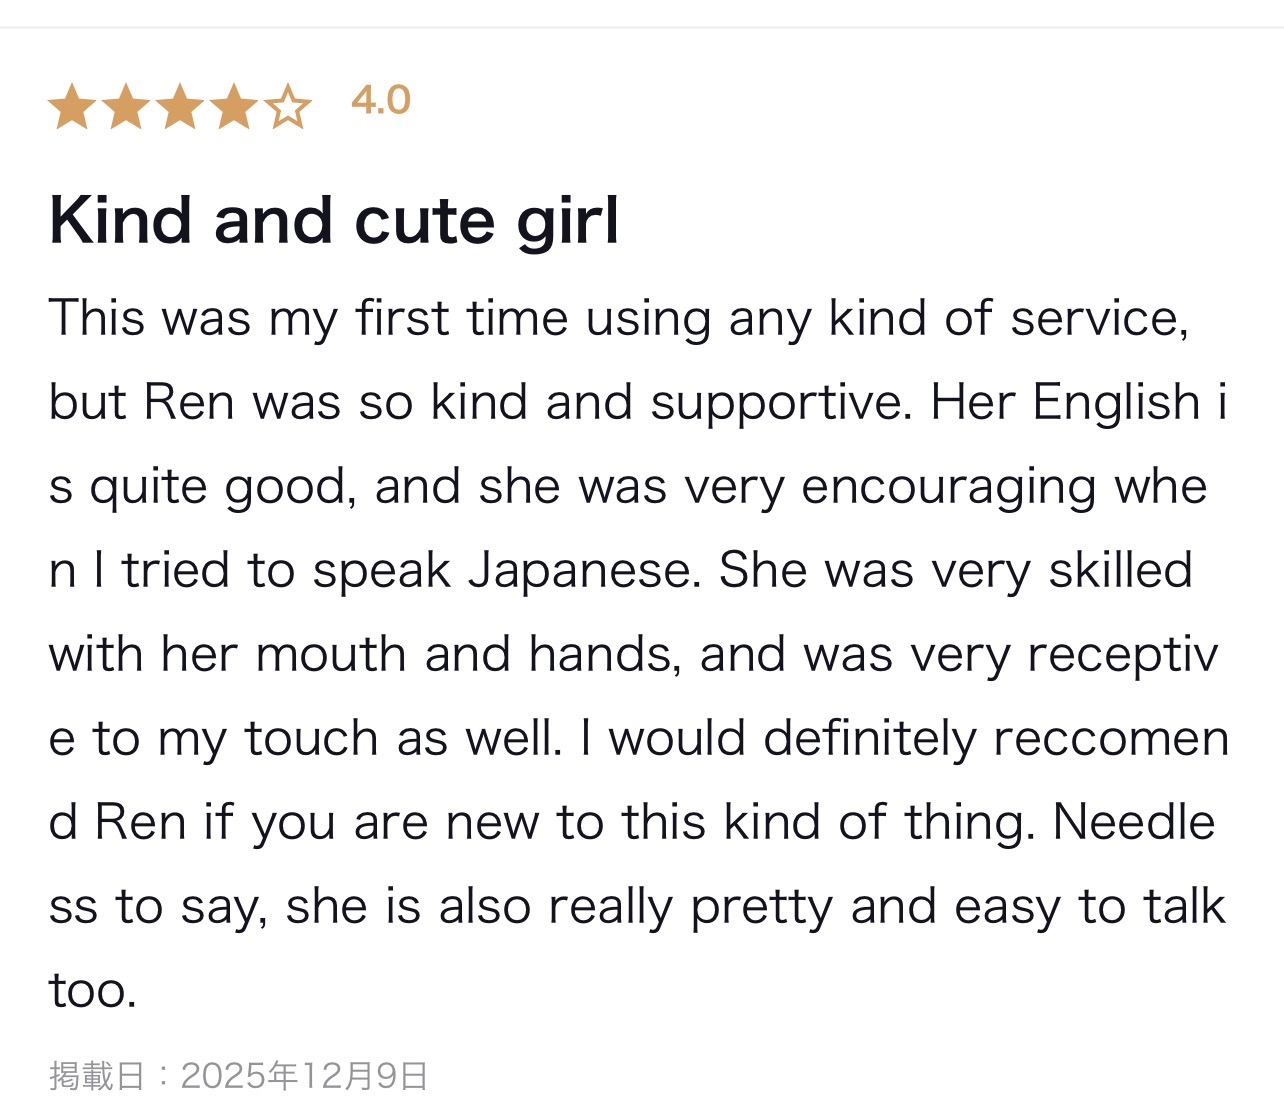Click the final word "too." of the review

92,991
